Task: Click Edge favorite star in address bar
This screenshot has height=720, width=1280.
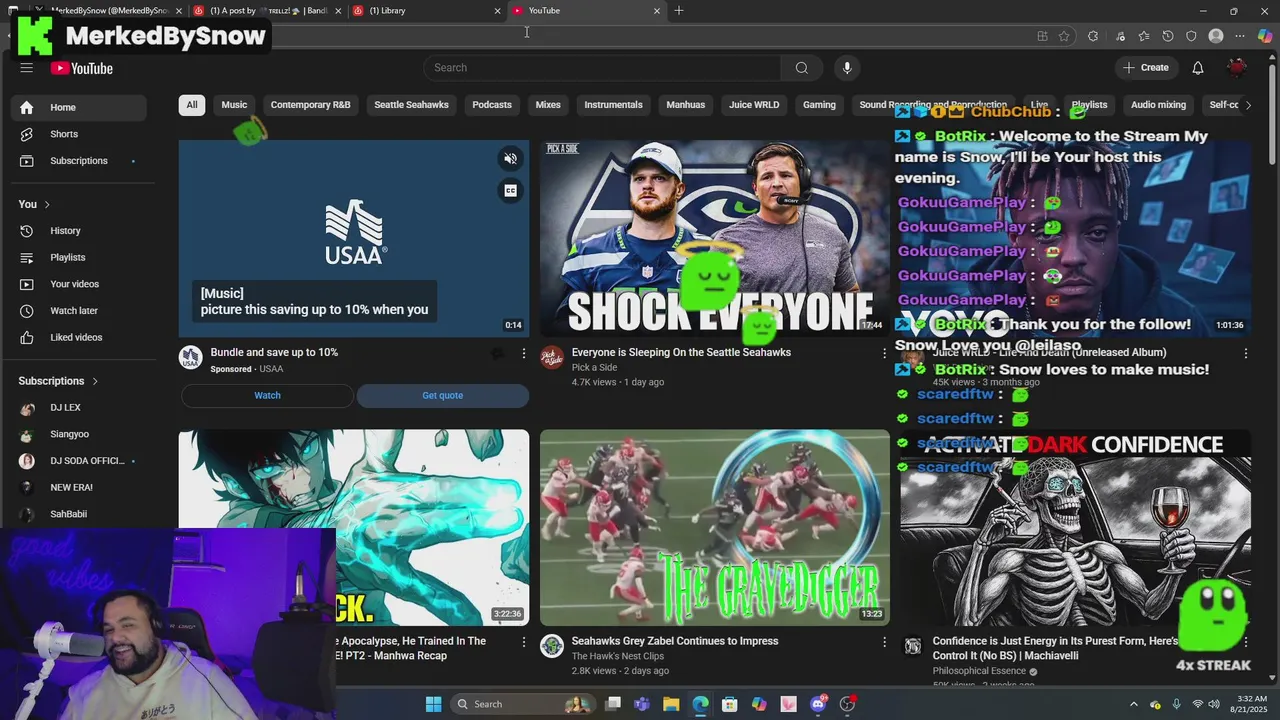Action: coord(1064,36)
